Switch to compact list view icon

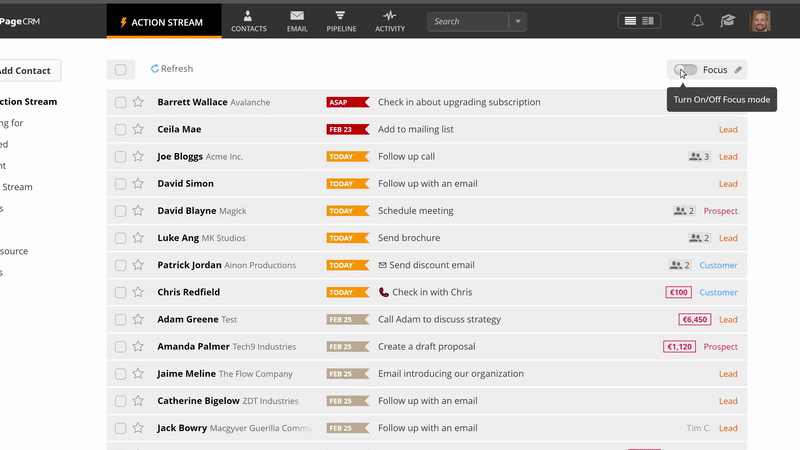coord(630,21)
